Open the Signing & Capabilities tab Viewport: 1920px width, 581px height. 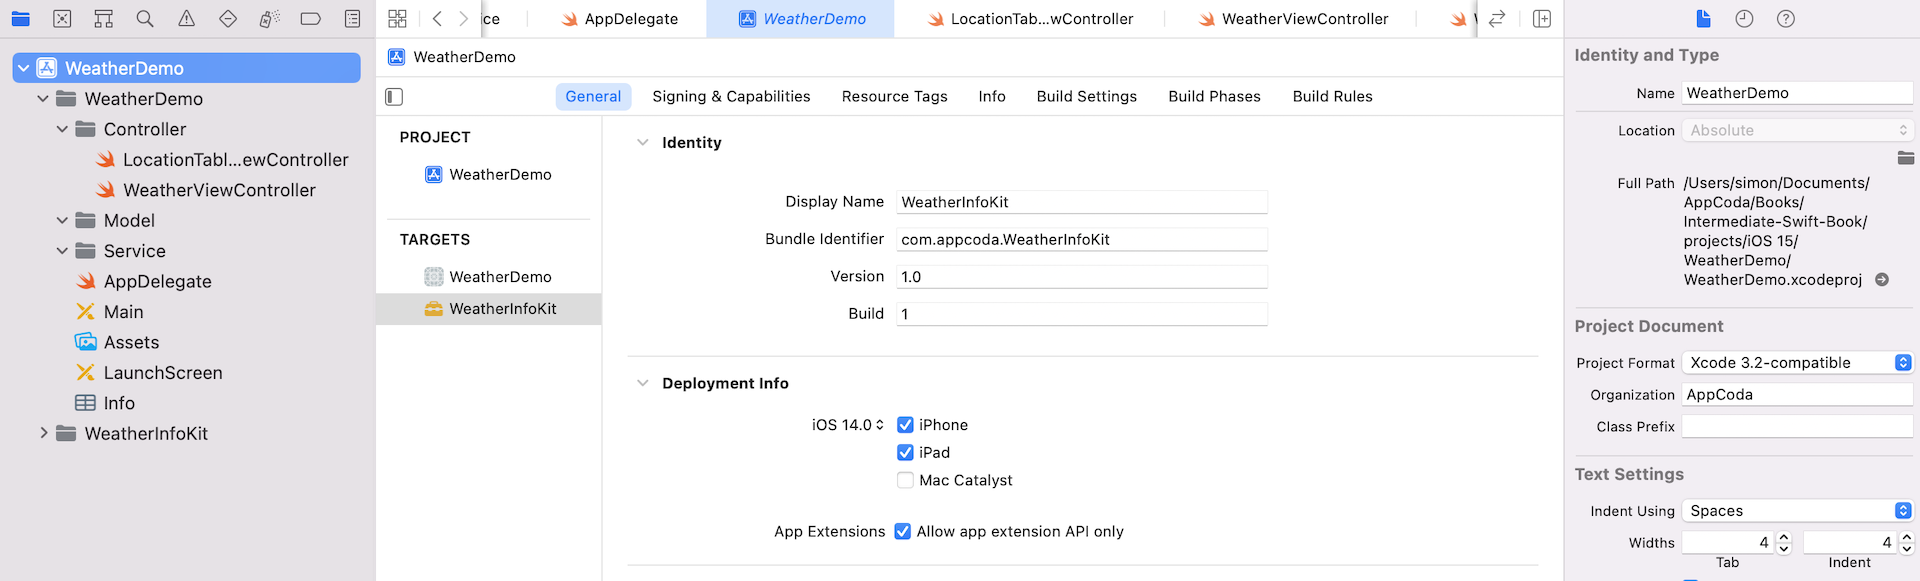[x=731, y=97]
